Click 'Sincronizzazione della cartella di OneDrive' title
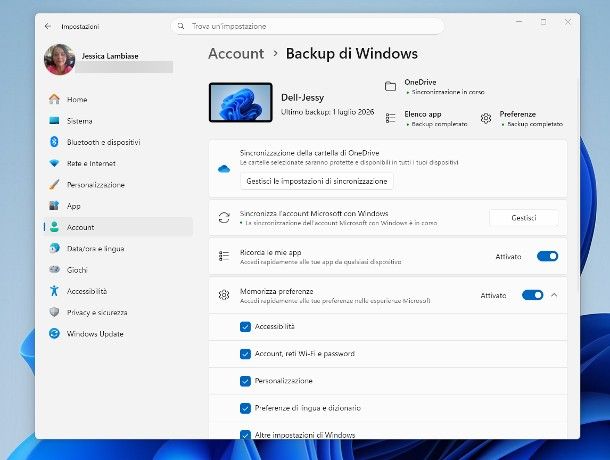Image resolution: width=610 pixels, height=460 pixels. pyautogui.click(x=309, y=153)
